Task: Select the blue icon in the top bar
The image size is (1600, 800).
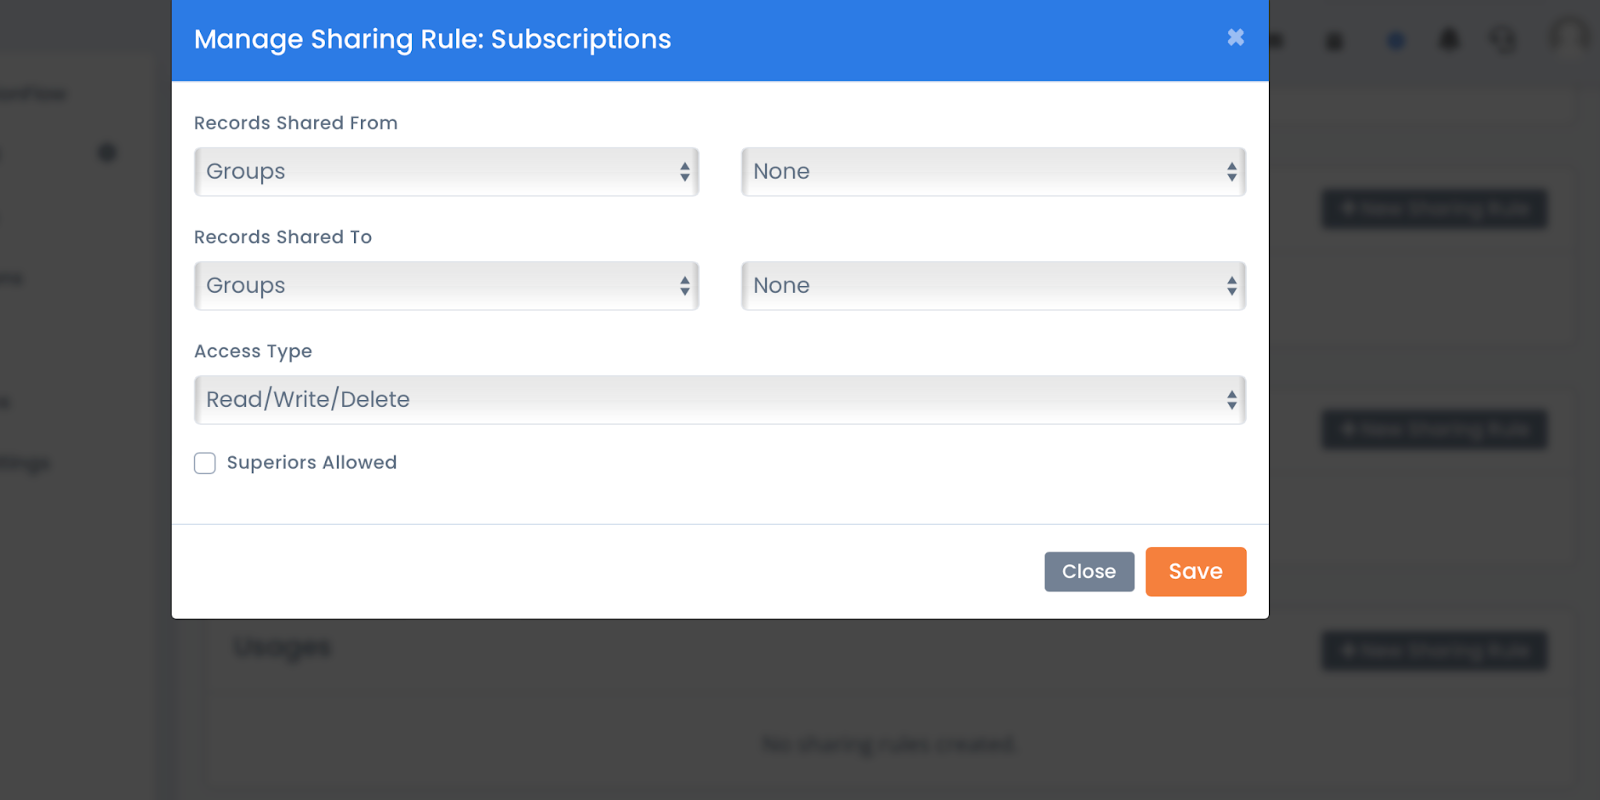Action: click(1396, 41)
